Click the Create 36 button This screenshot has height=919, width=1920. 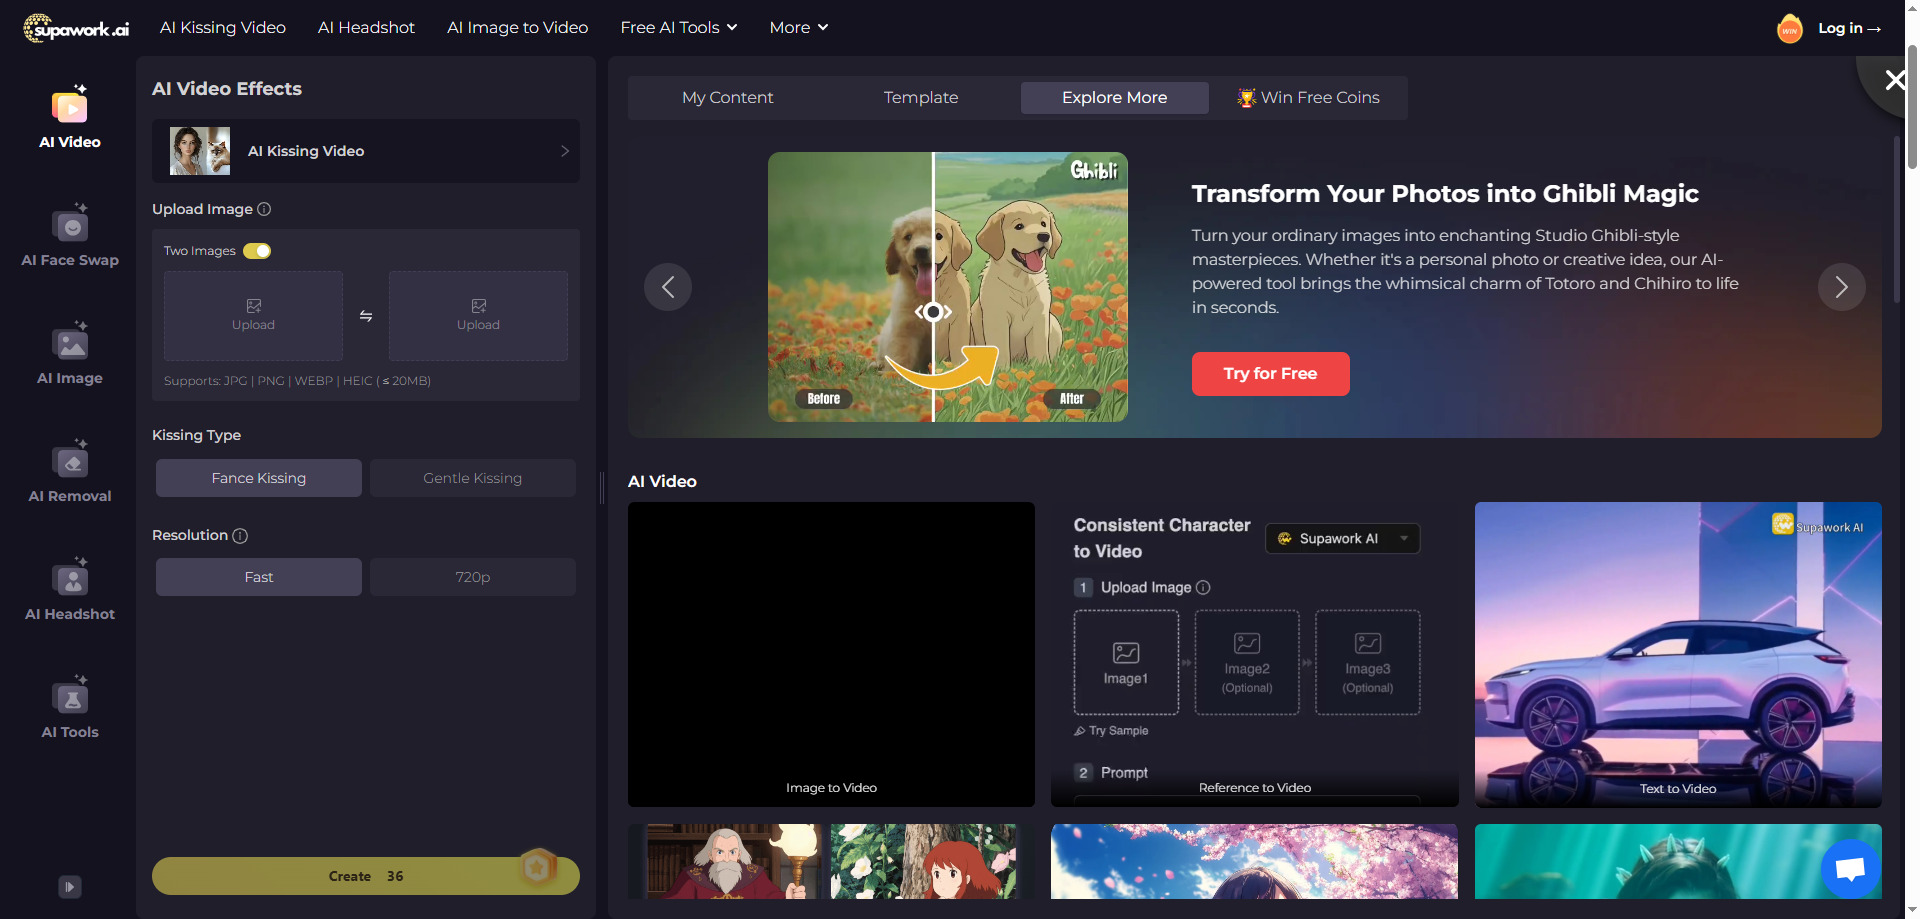coord(366,876)
